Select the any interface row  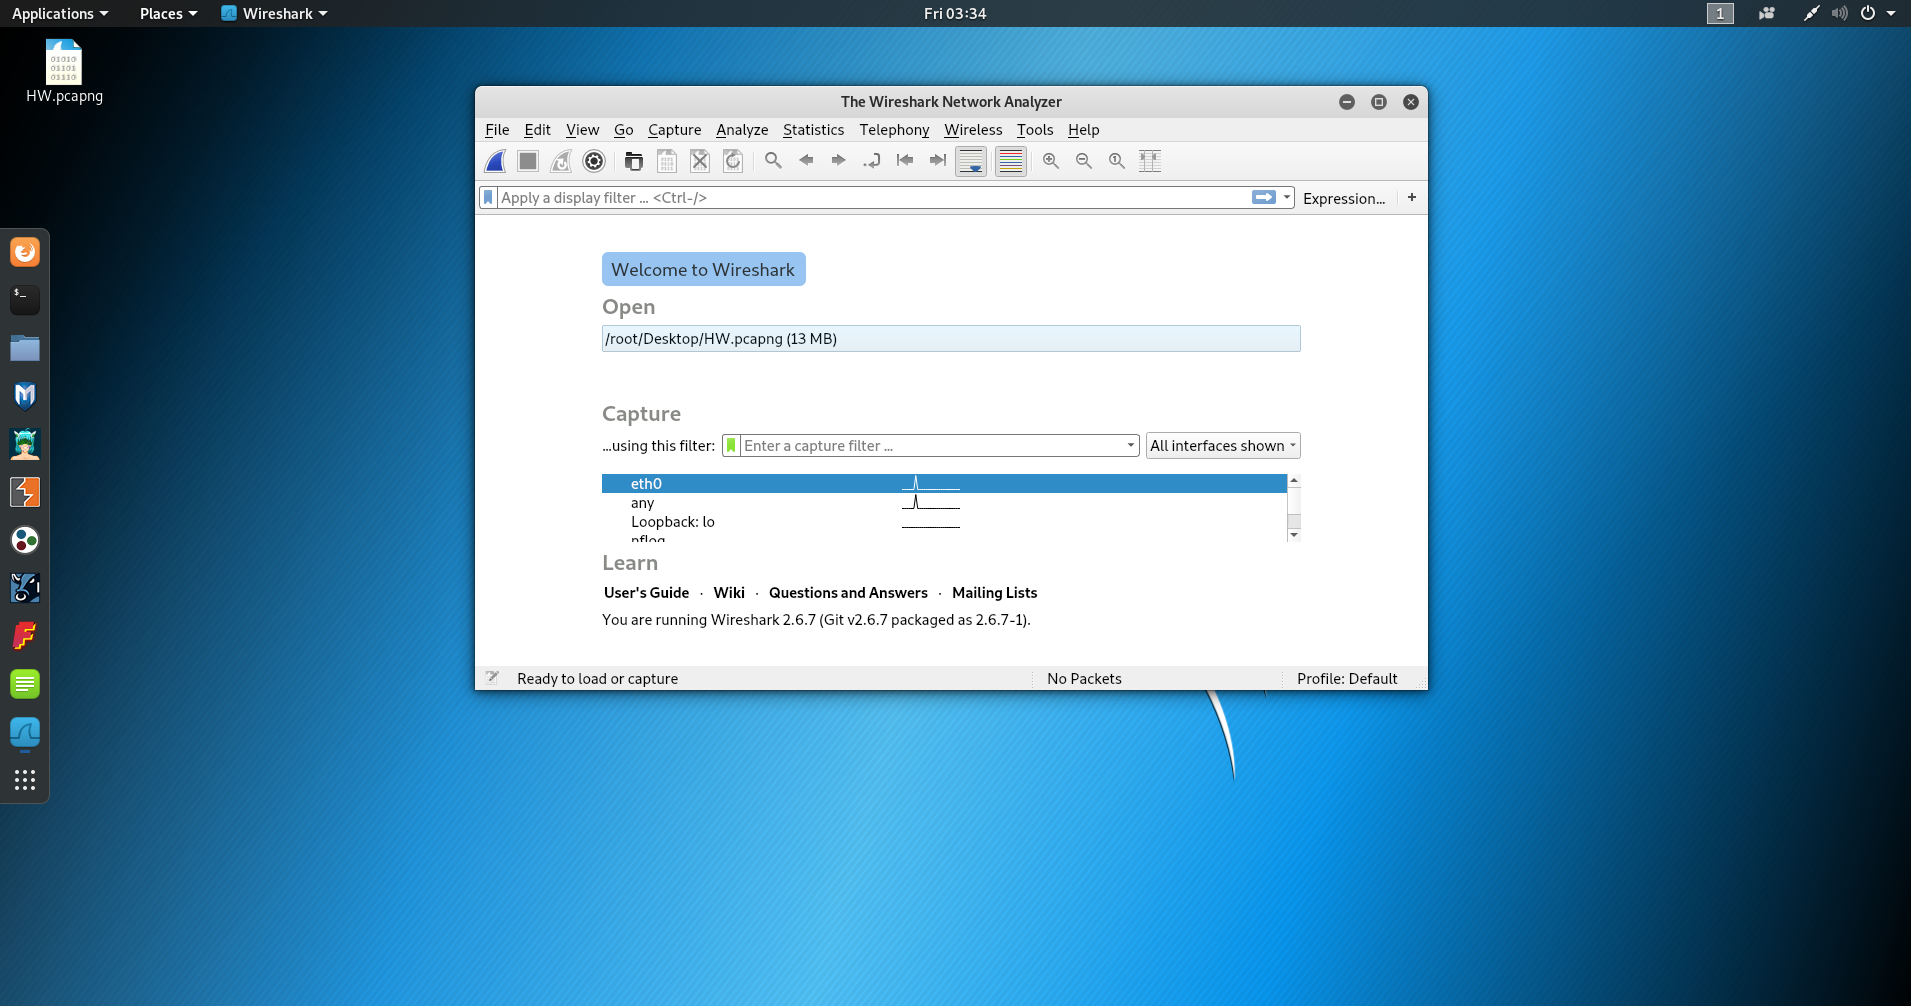[944, 503]
